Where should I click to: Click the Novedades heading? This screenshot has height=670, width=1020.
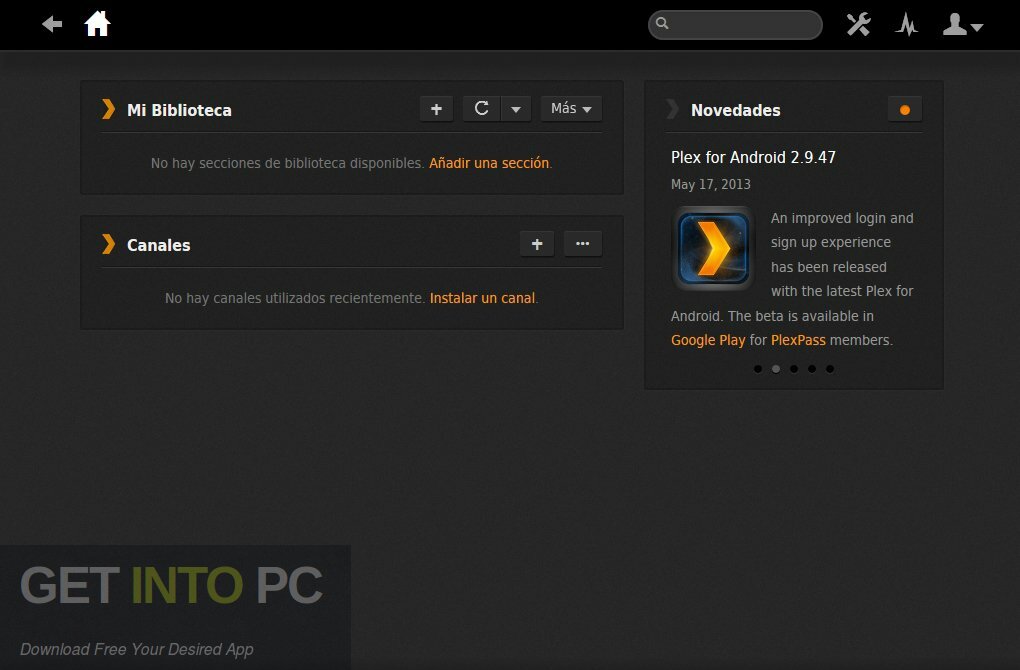[x=736, y=110]
